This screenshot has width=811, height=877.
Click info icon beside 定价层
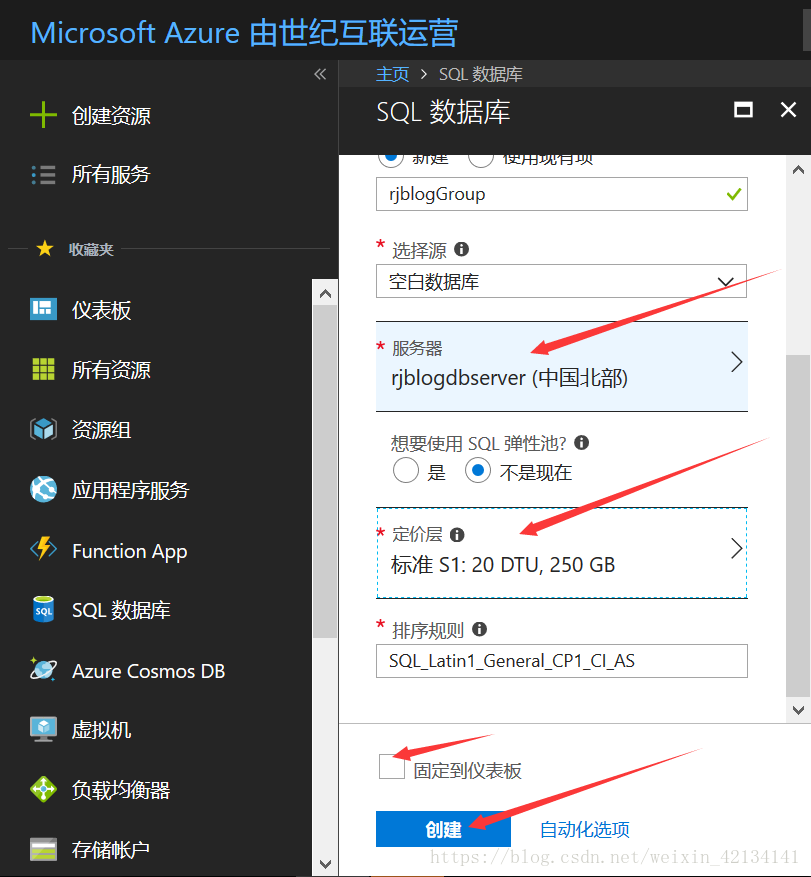click(x=457, y=535)
